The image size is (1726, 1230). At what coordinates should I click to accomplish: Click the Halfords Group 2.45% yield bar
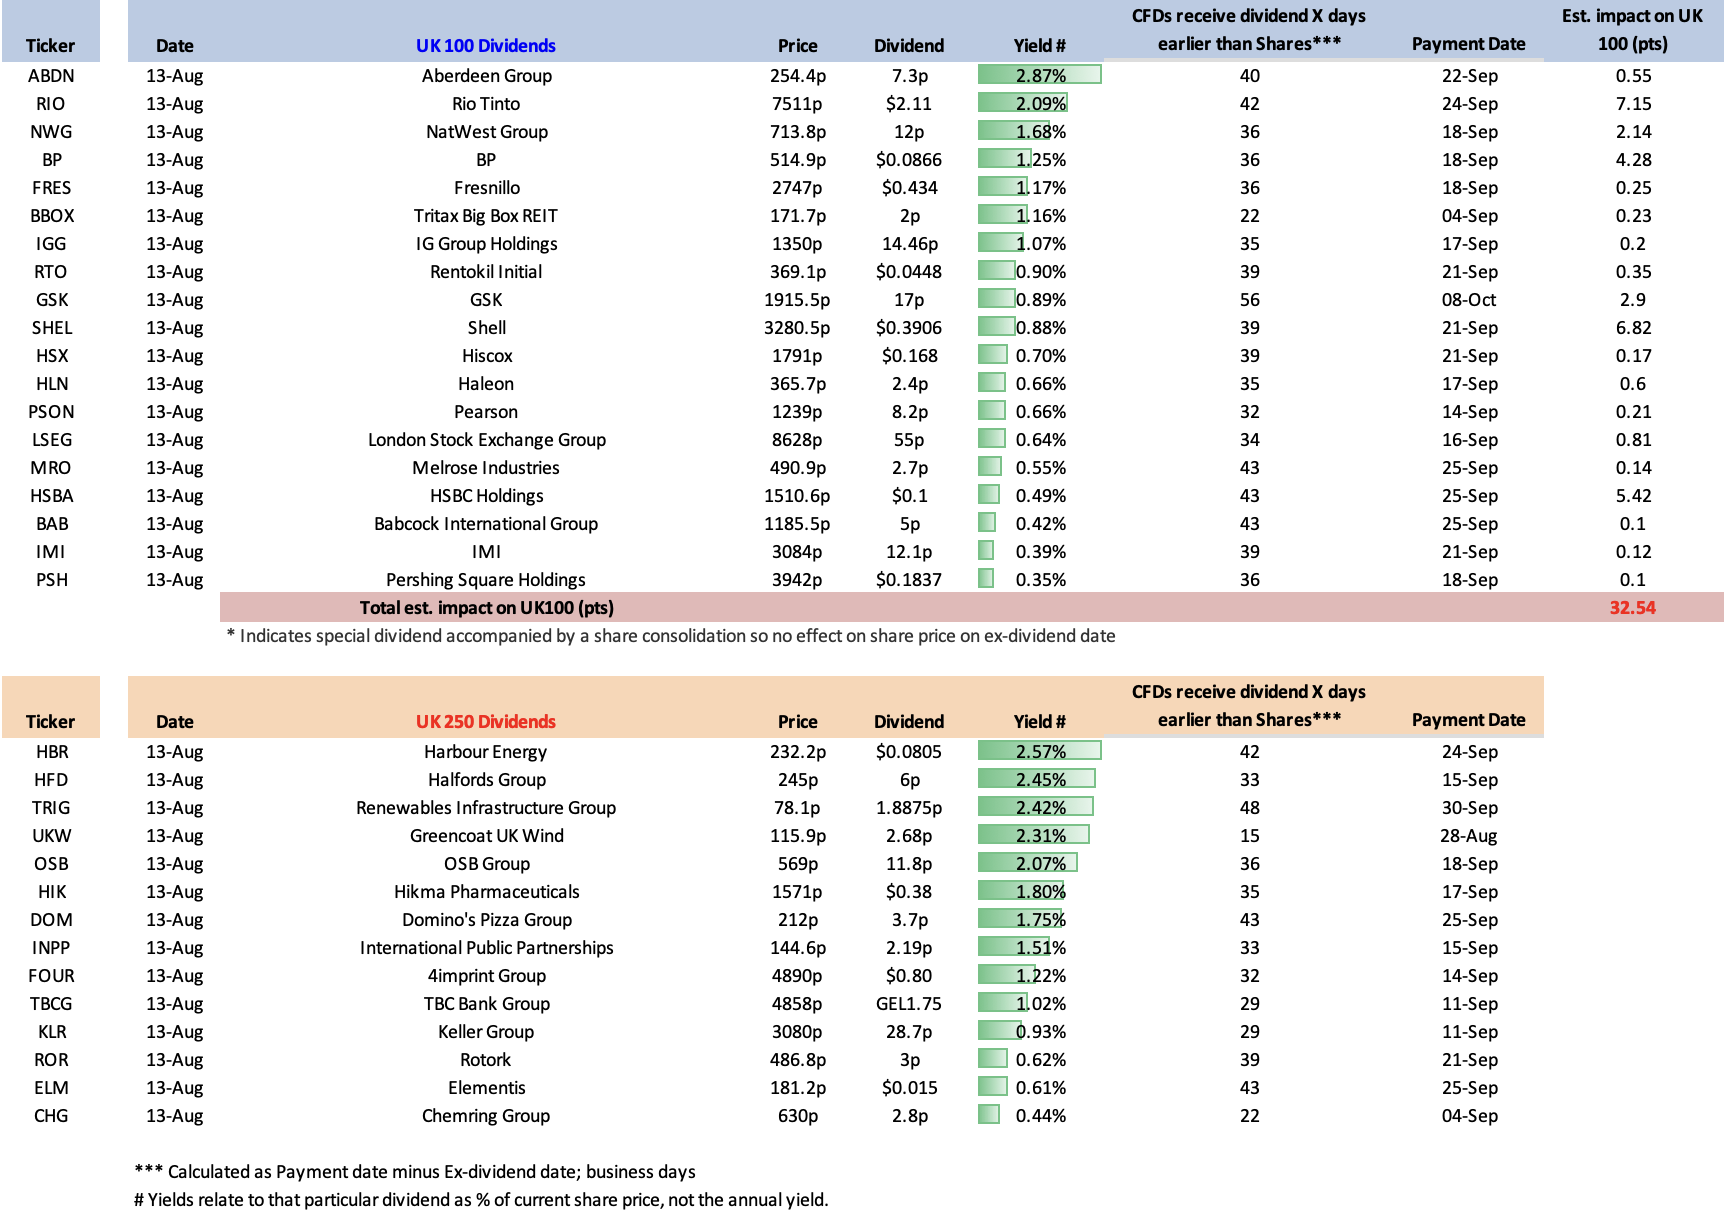point(1037,779)
